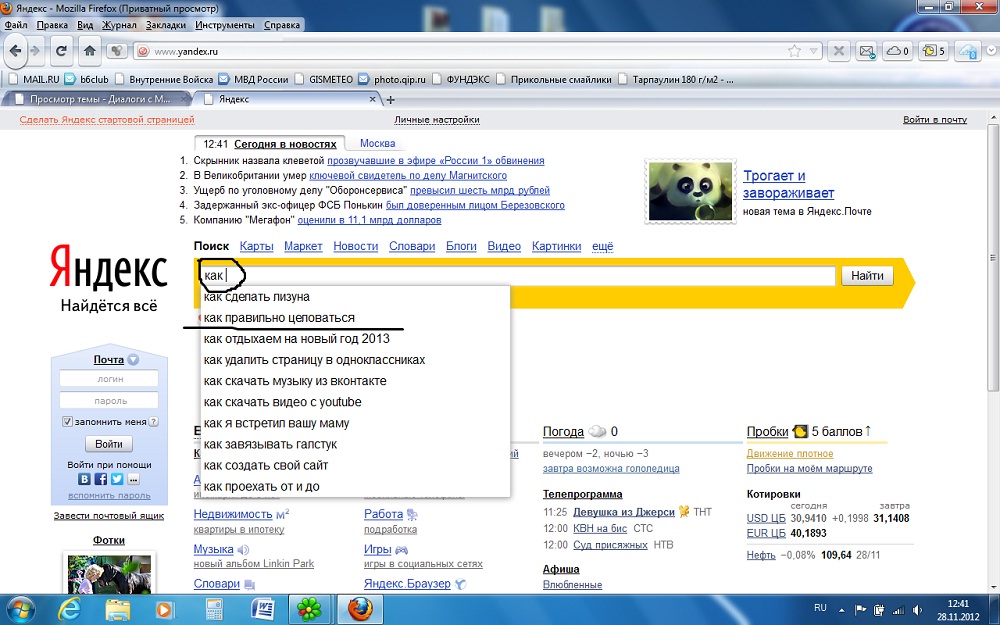Choose the suggestion 'как завязывать галстук'
Viewport: 1000px width, 625px height.
[x=270, y=444]
